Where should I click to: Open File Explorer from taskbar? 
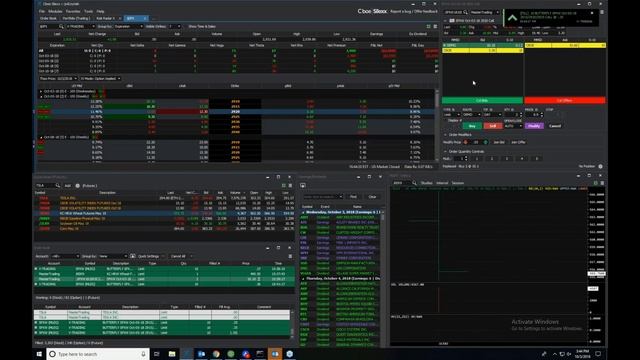(172, 354)
